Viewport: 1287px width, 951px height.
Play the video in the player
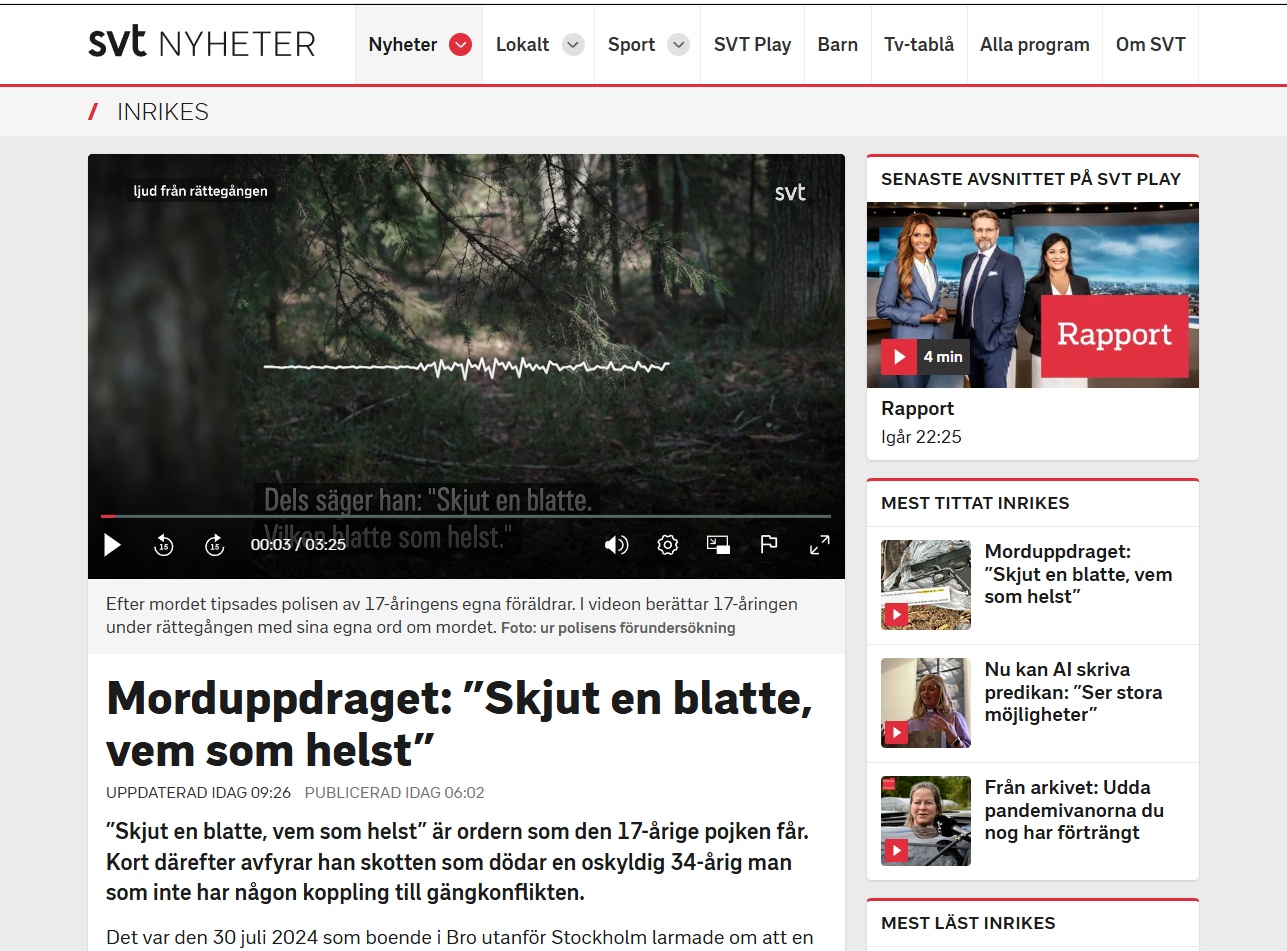113,545
